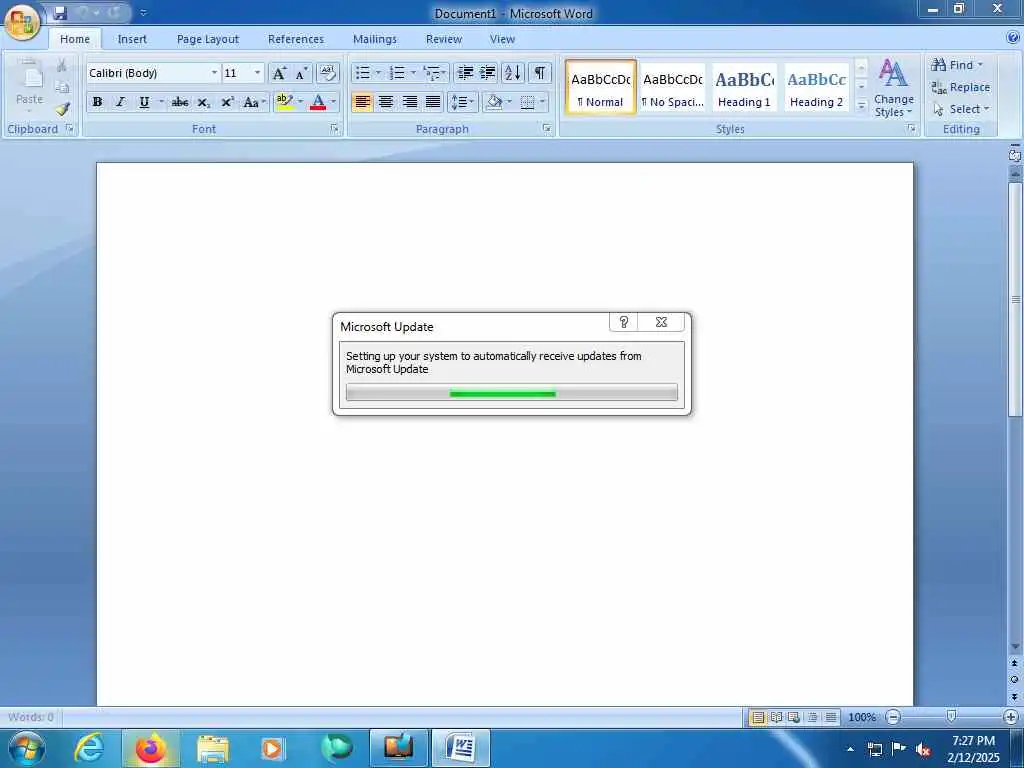
Task: Apply the Heading 2 style
Action: pyautogui.click(x=816, y=88)
